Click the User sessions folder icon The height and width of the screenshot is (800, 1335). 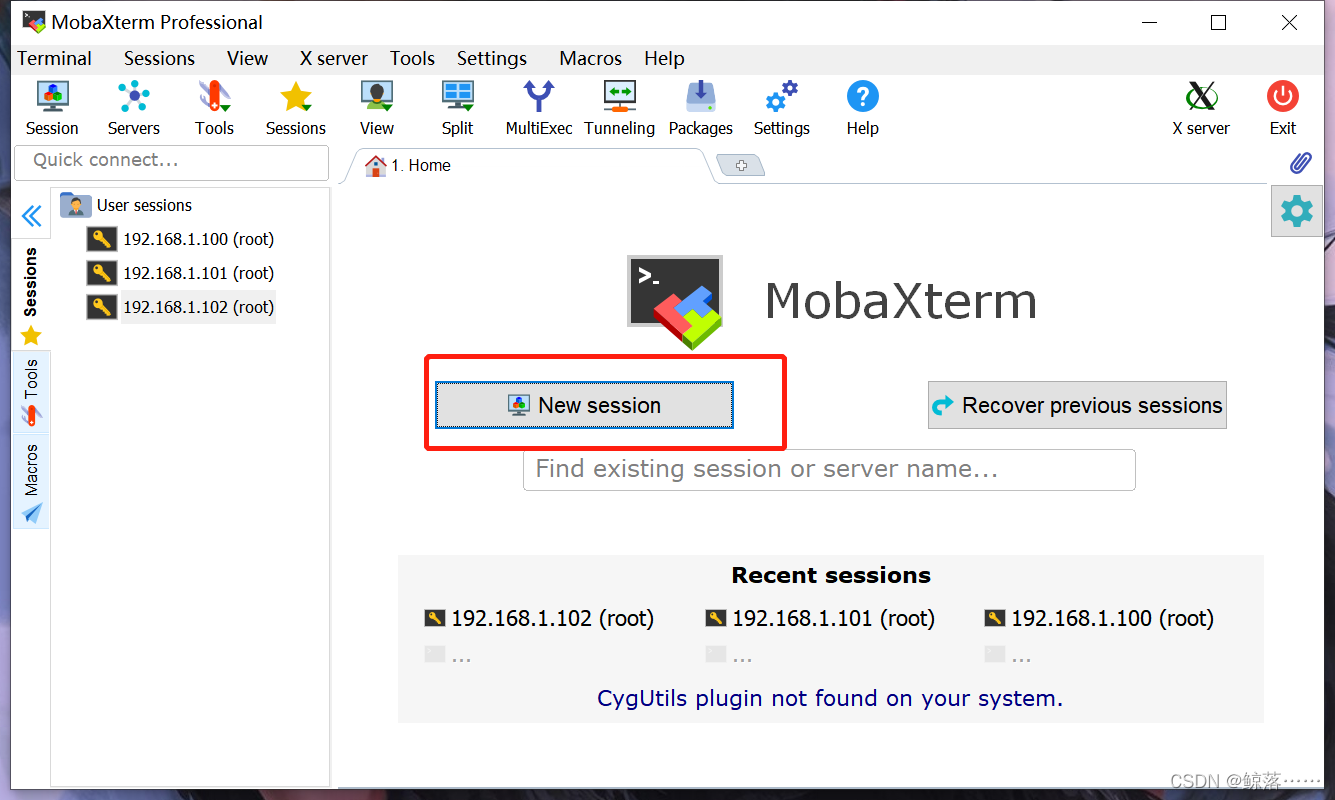pyautogui.click(x=76, y=205)
